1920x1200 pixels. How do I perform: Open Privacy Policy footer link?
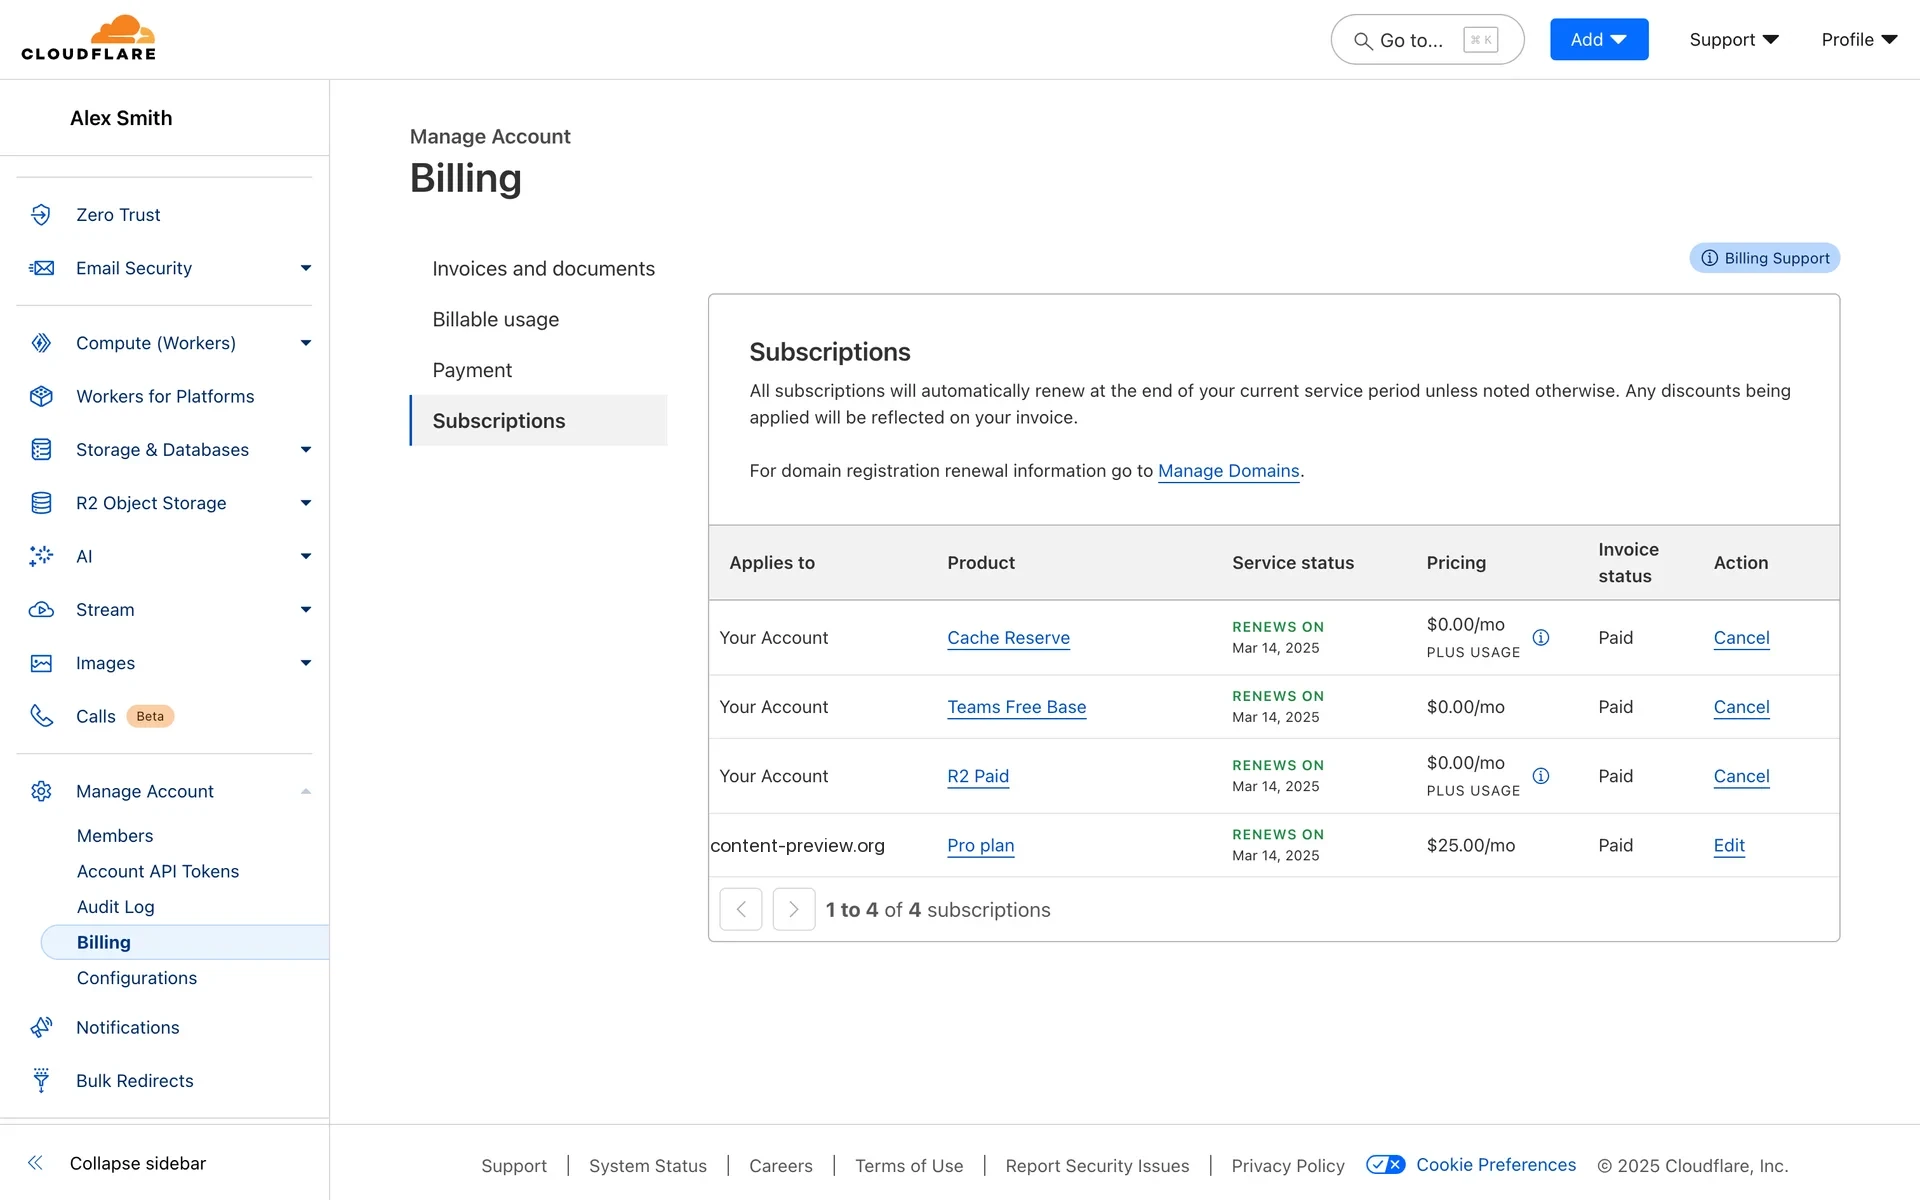[1287, 1166]
